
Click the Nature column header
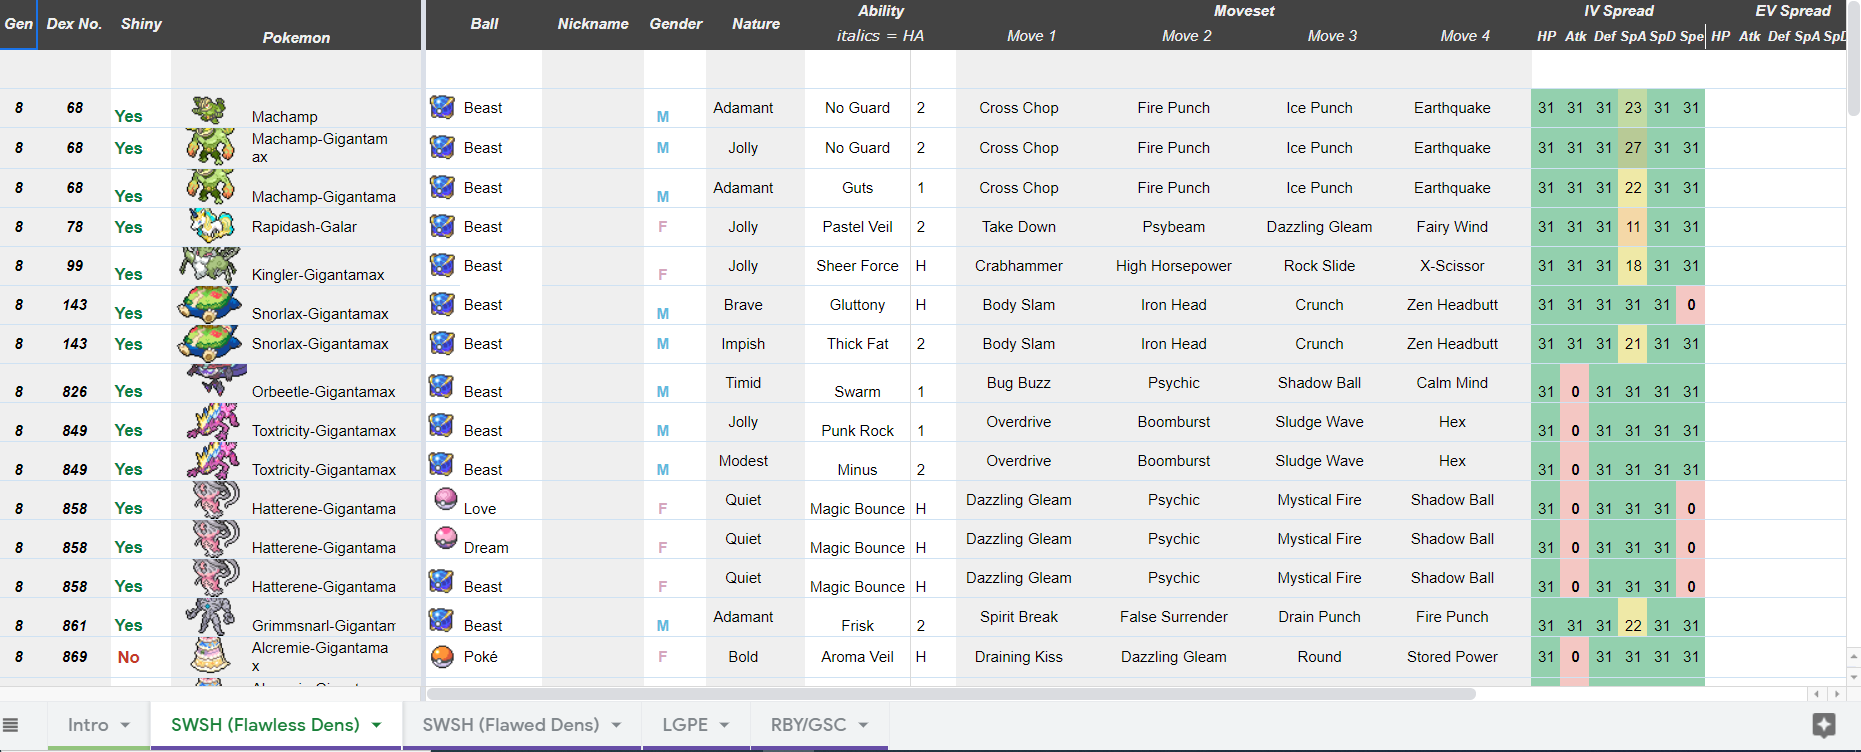(755, 24)
